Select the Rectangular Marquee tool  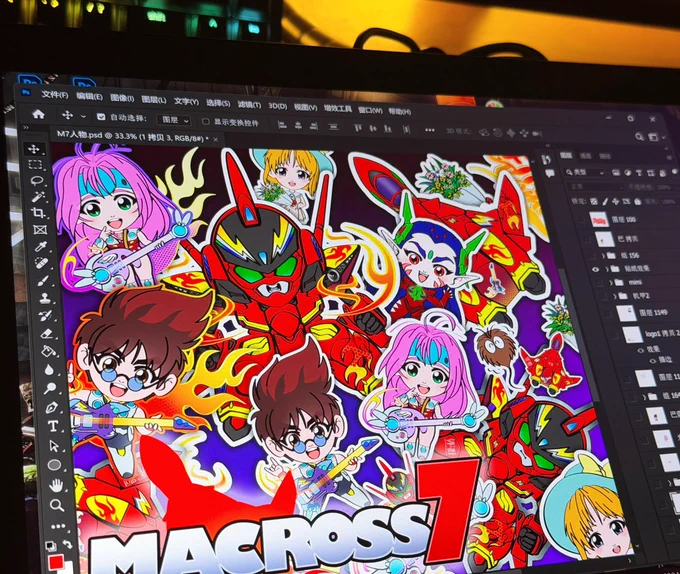(x=35, y=165)
